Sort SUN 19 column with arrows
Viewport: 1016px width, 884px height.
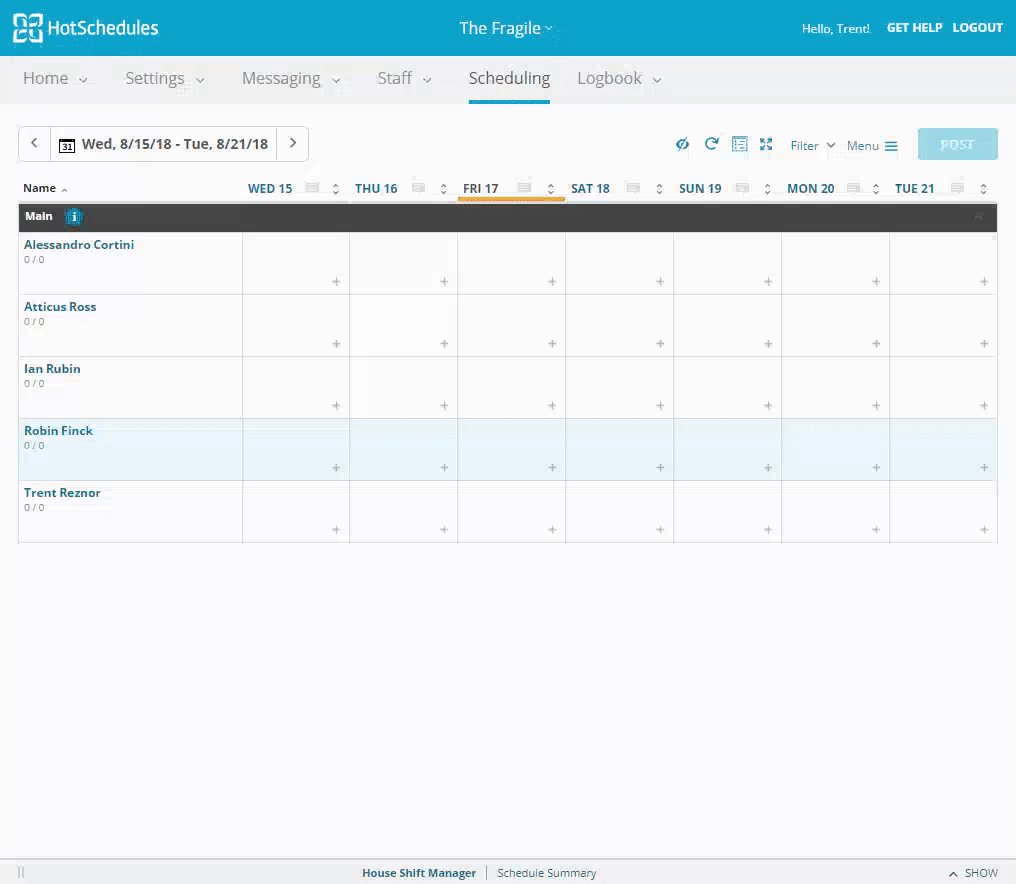pos(767,189)
